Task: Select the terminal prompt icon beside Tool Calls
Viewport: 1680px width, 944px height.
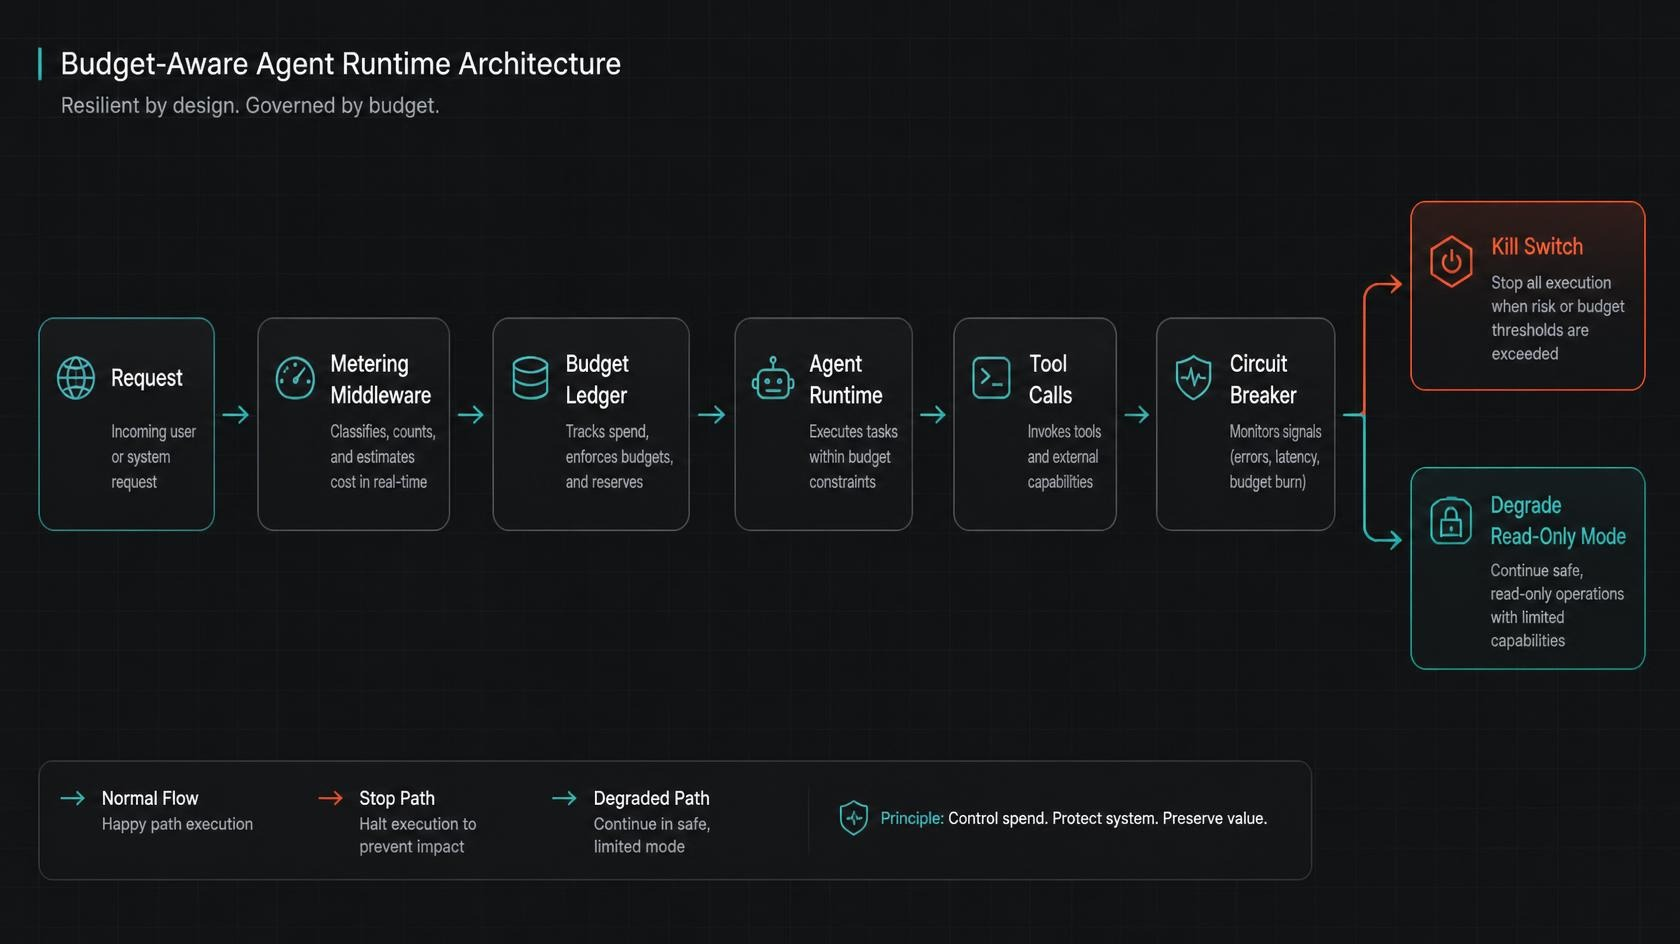Action: click(991, 378)
